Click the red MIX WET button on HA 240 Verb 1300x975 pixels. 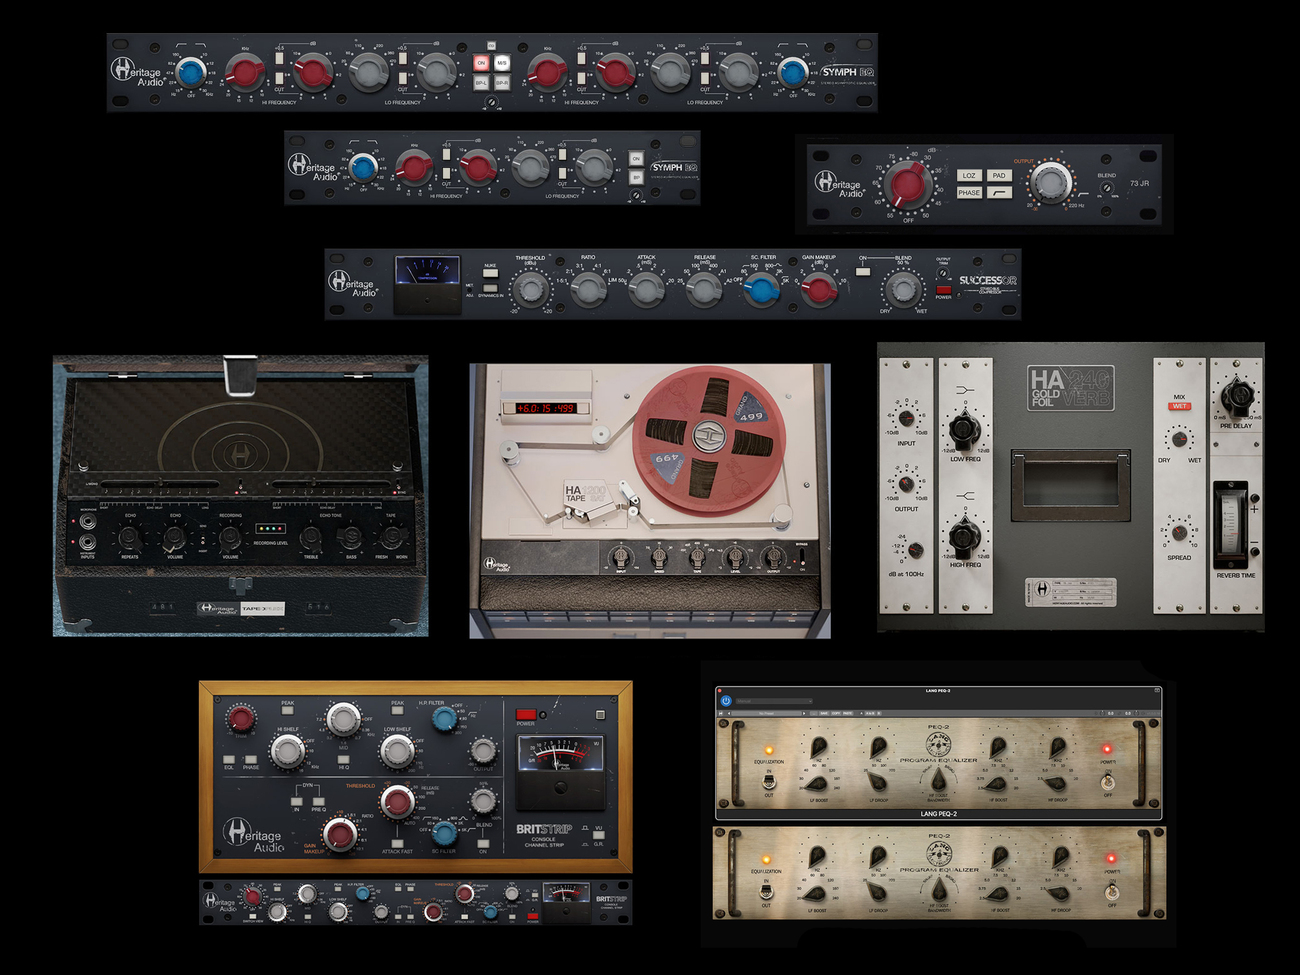pyautogui.click(x=1179, y=406)
